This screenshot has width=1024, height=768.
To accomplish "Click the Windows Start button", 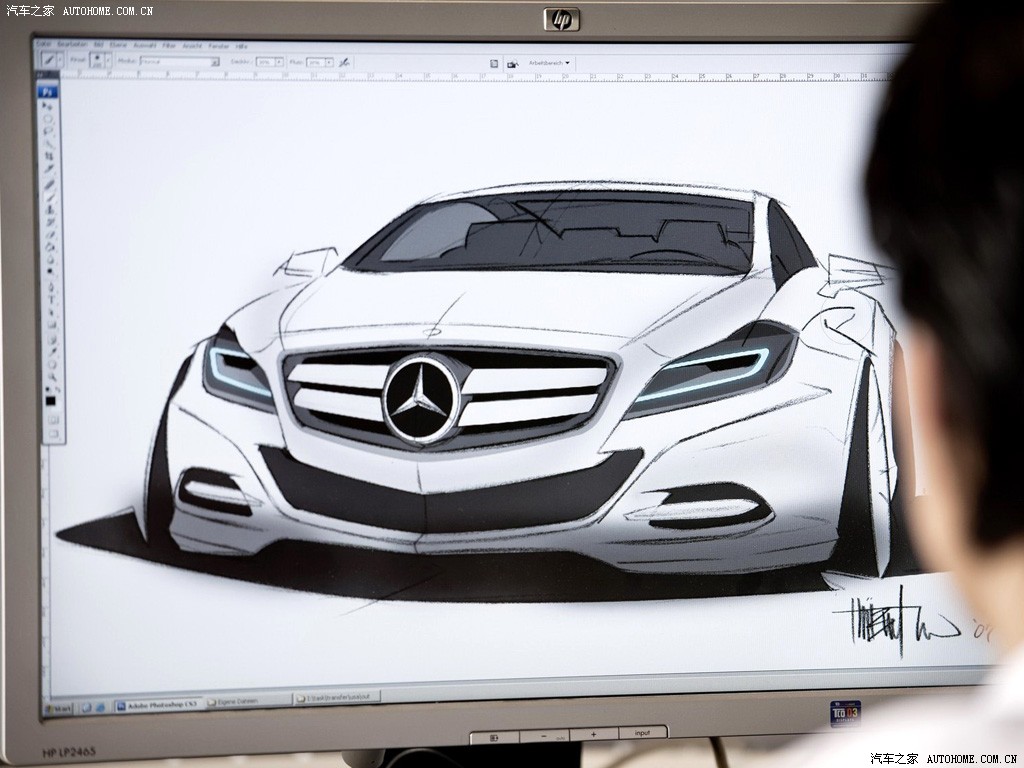I will [59, 706].
